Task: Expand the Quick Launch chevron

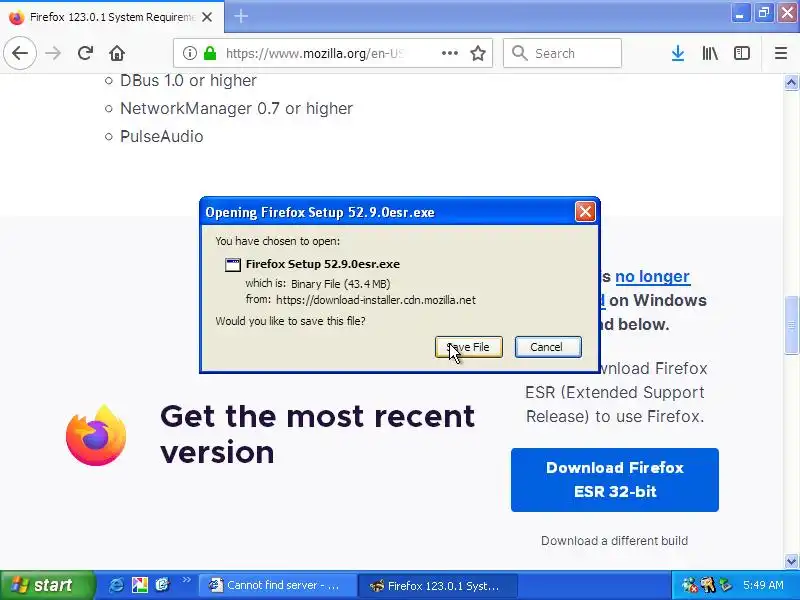Action: (x=186, y=580)
